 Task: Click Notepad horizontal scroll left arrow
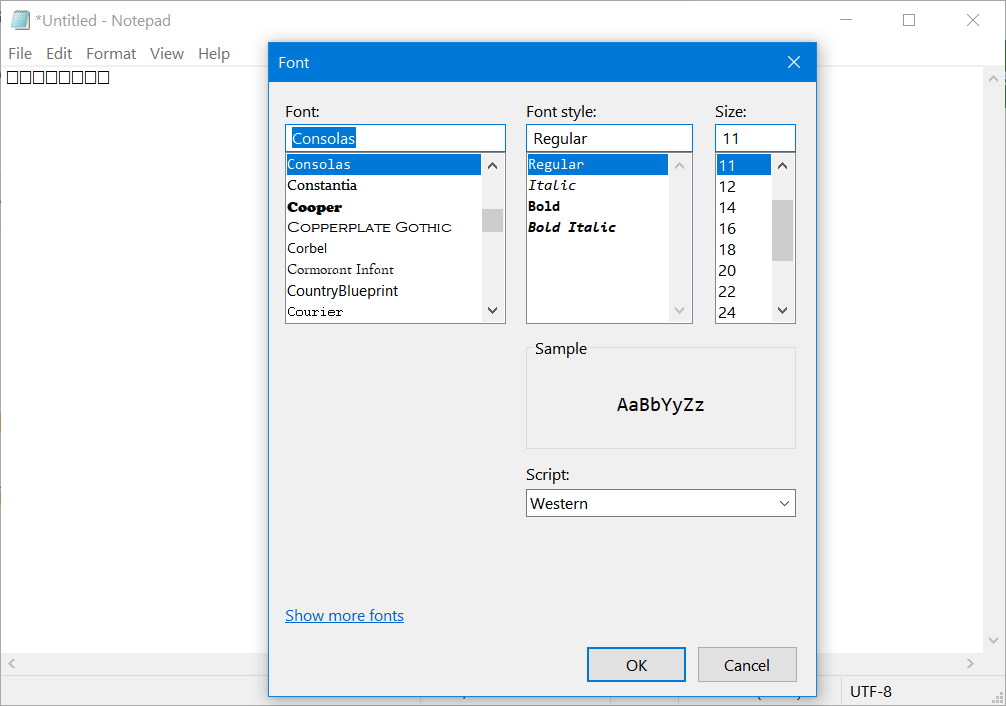12,664
